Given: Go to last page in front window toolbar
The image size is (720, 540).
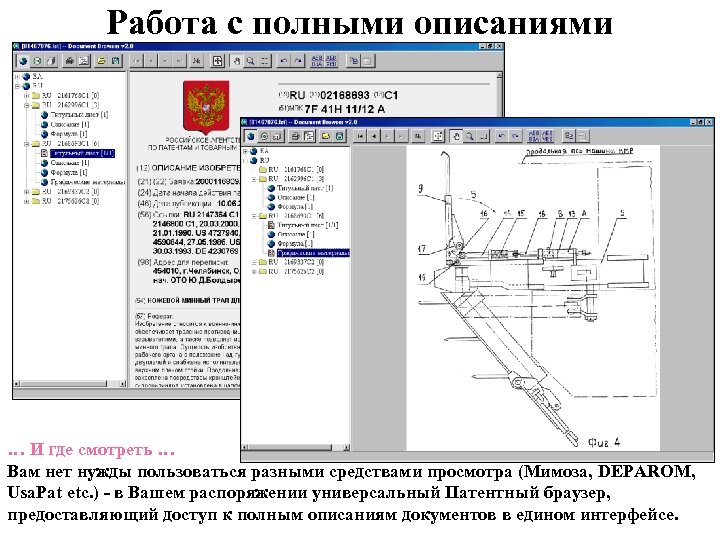Looking at the screenshot, I should coord(401,136).
